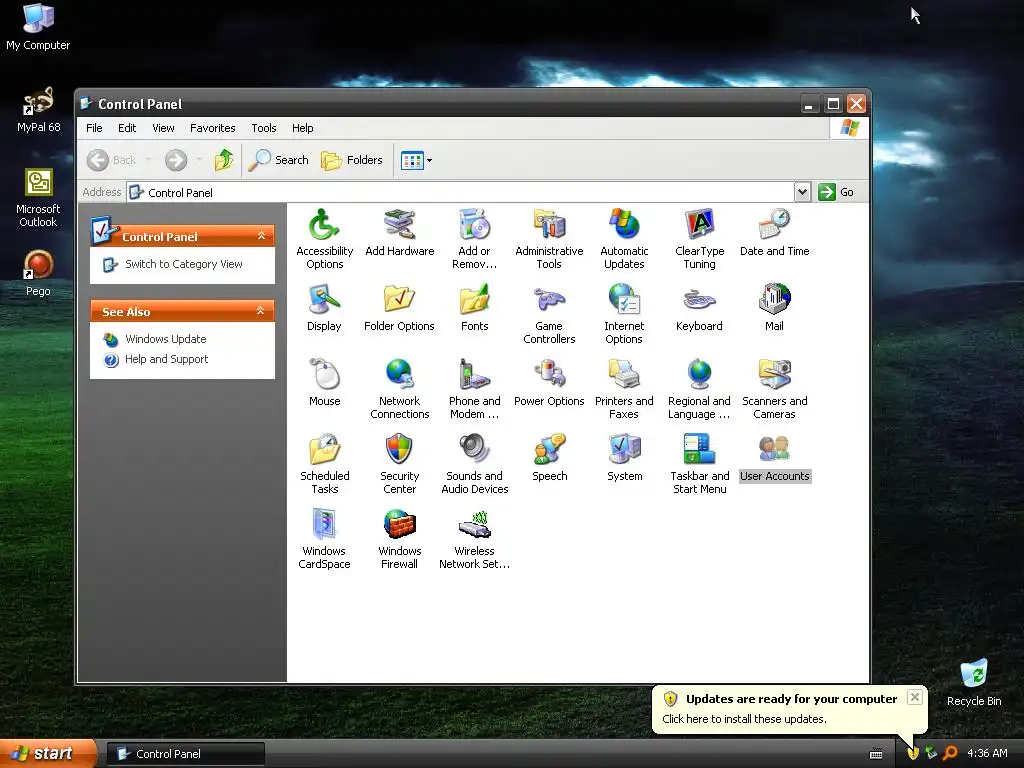Screen dimensions: 1024x768
Task: Open Administrative Tools icon
Action: click(x=549, y=238)
